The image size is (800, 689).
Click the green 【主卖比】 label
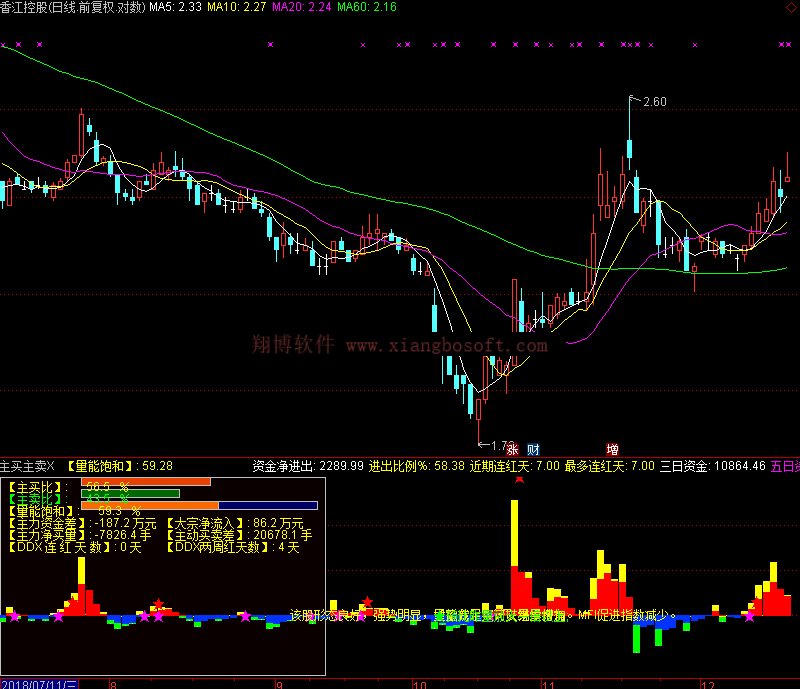pos(35,499)
